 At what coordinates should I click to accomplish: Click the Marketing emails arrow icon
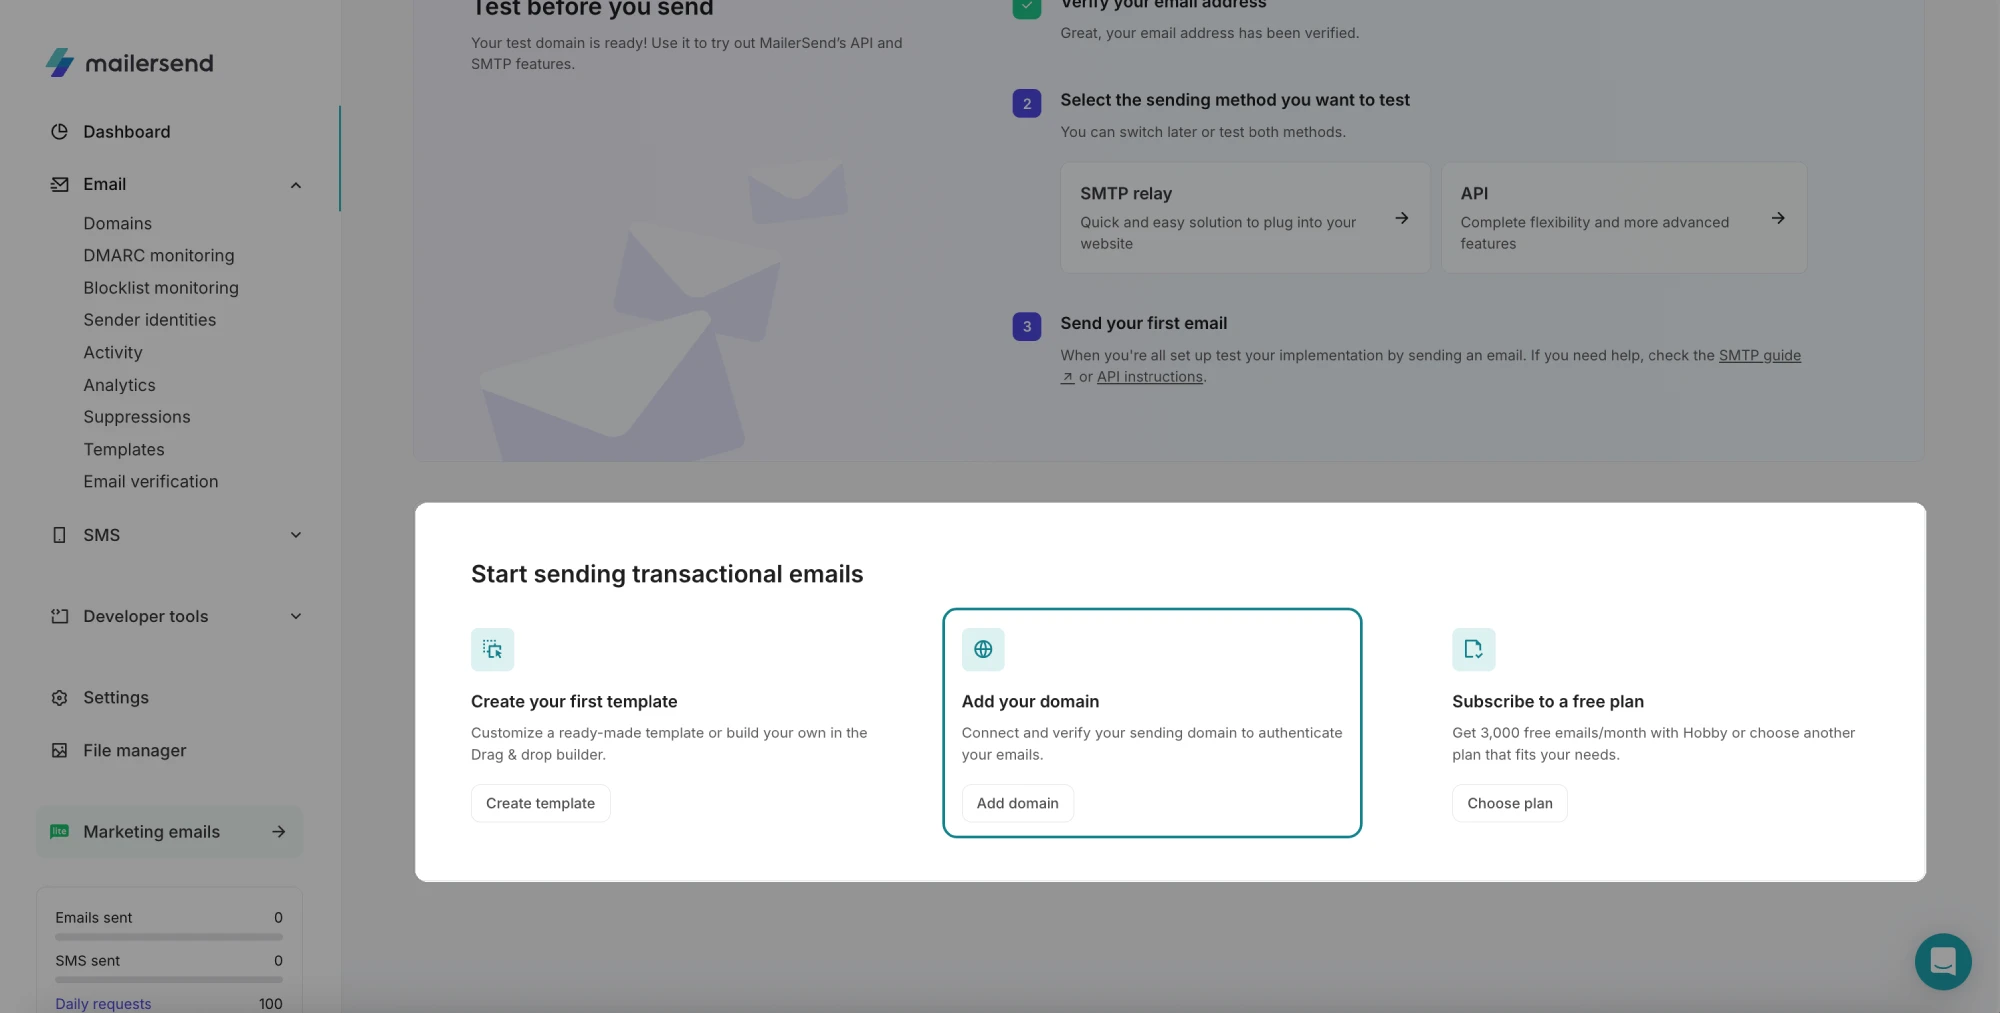(x=279, y=831)
